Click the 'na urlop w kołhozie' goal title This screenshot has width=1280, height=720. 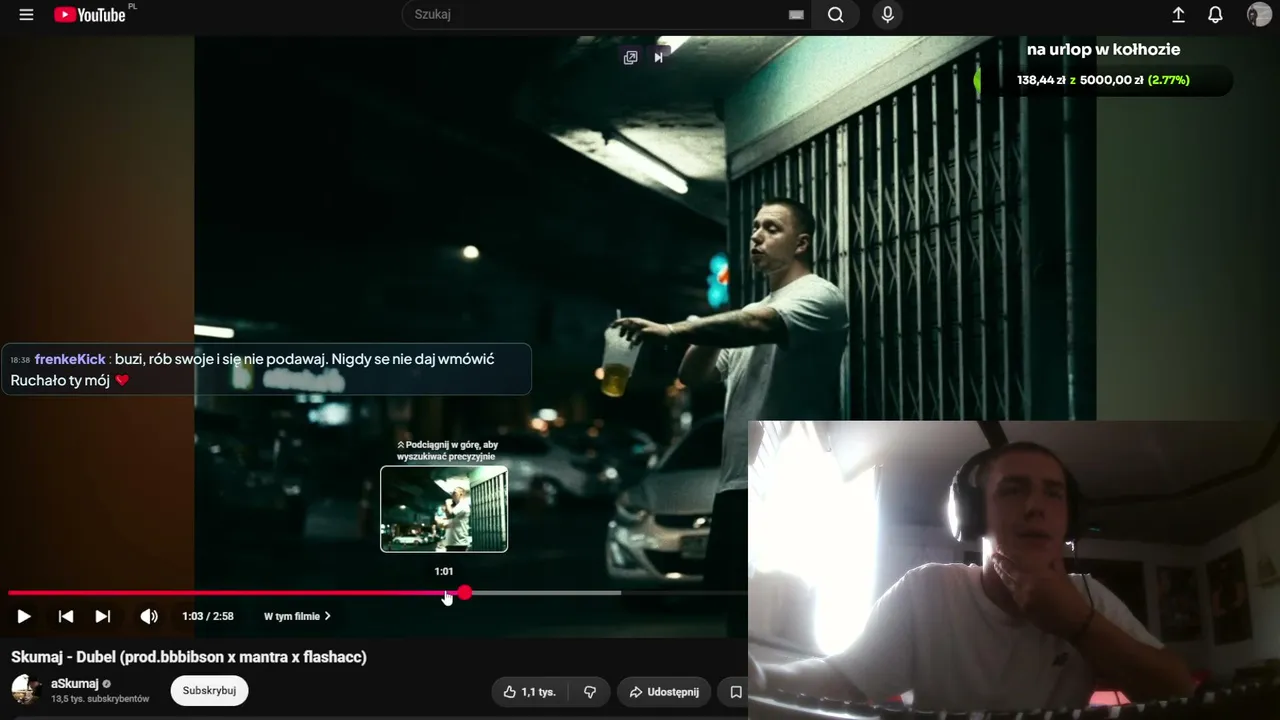click(1104, 49)
